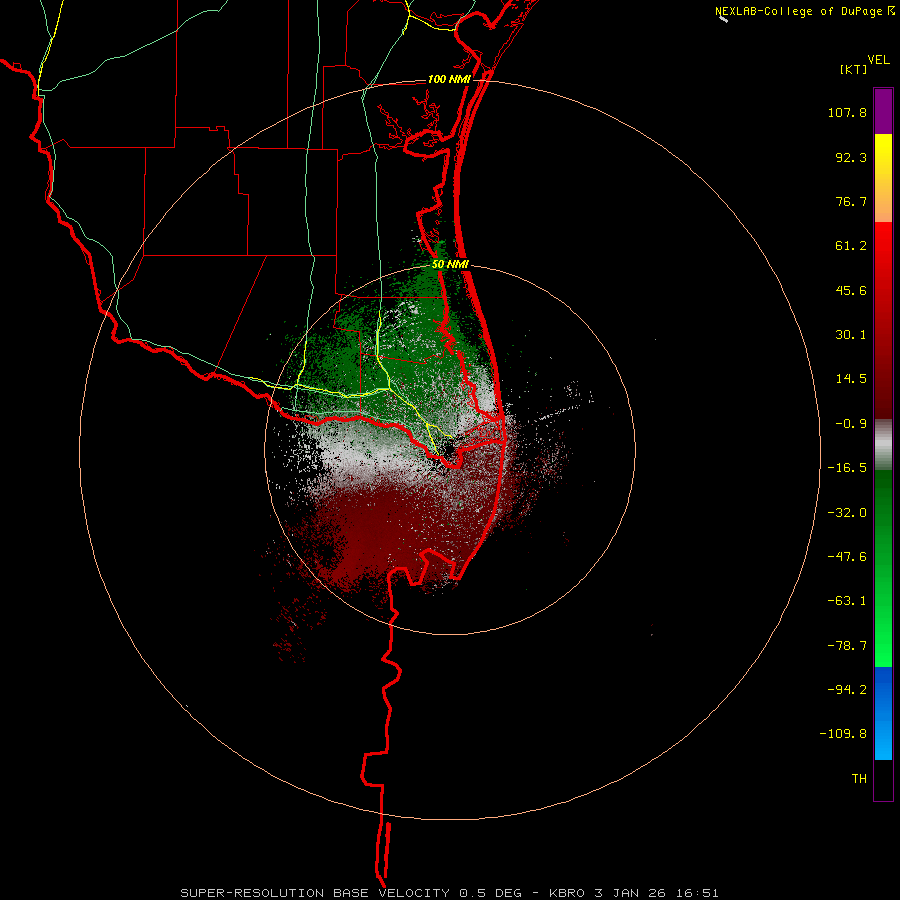The image size is (900, 900).
Task: Click the 100 NMI range ring label
Action: 449,79
